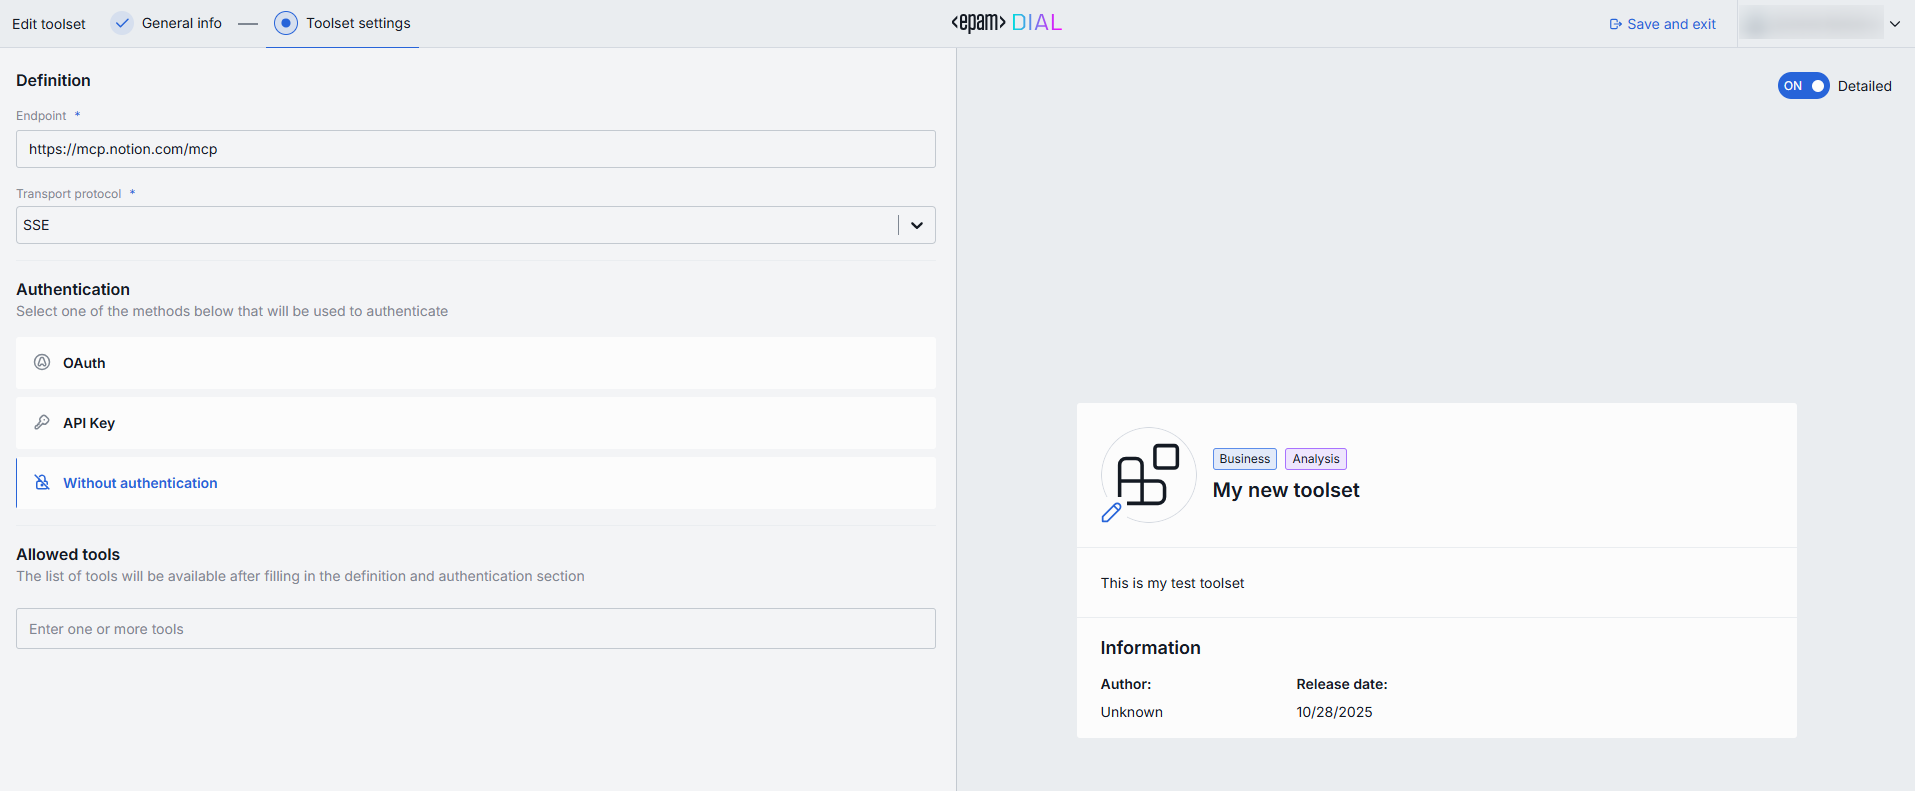Click the Transport protocol dropdown arrow

[917, 225]
